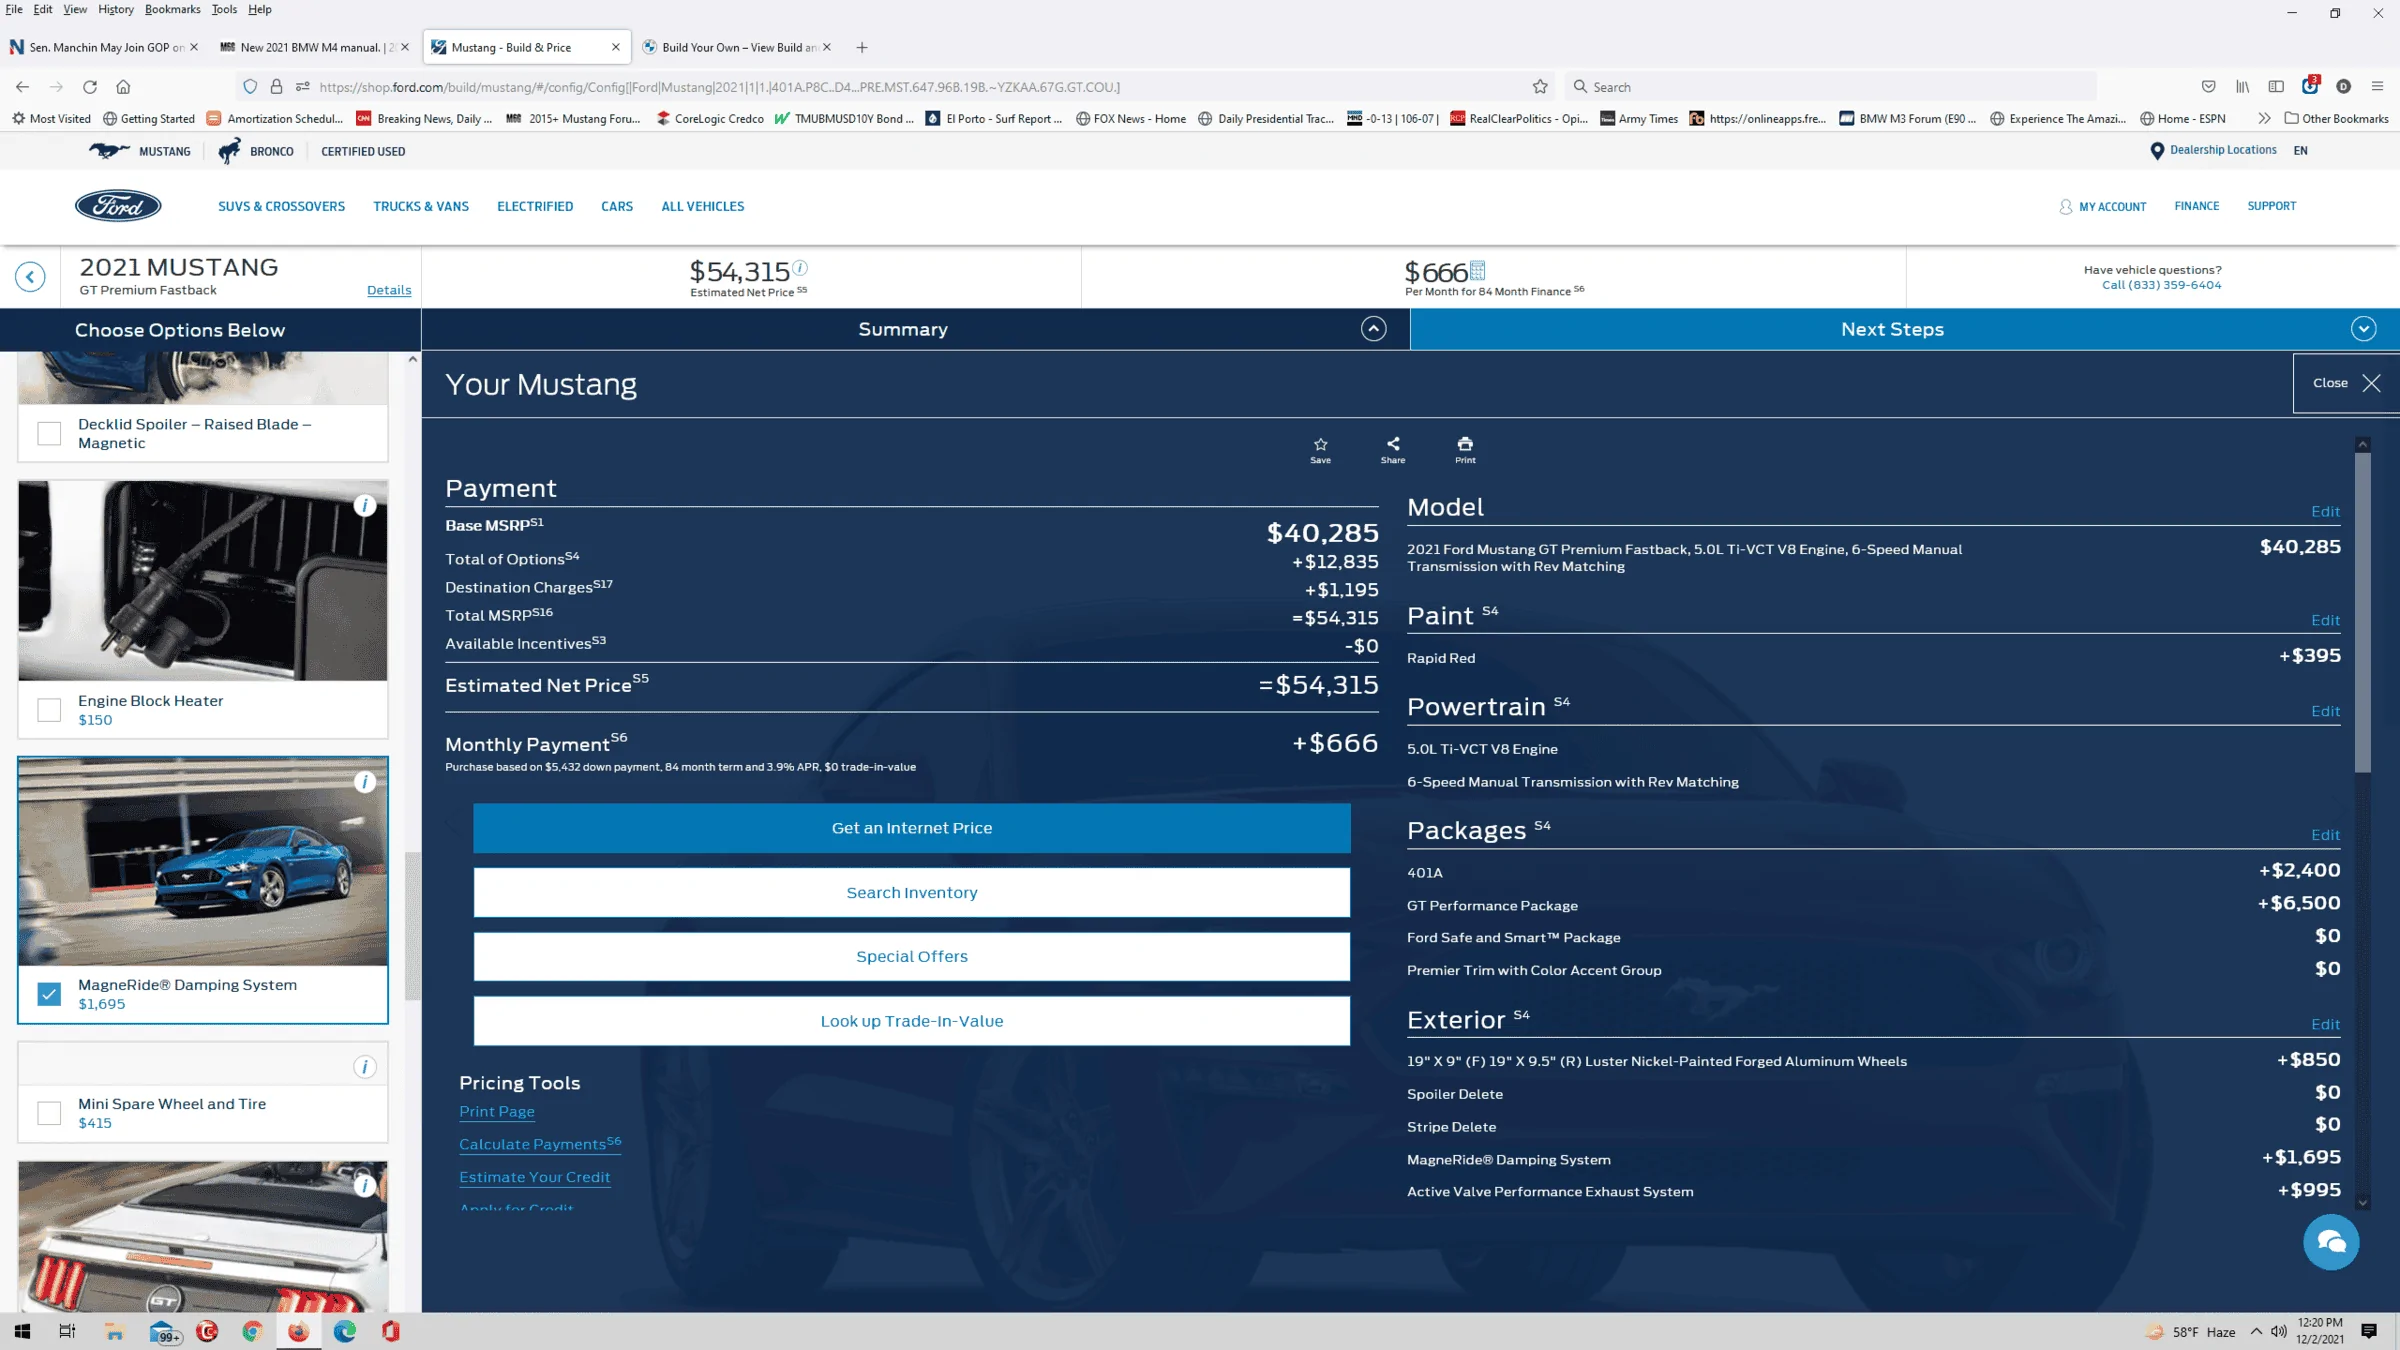2400x1350 pixels.
Task: Open Windows Start menu
Action: point(22,1331)
